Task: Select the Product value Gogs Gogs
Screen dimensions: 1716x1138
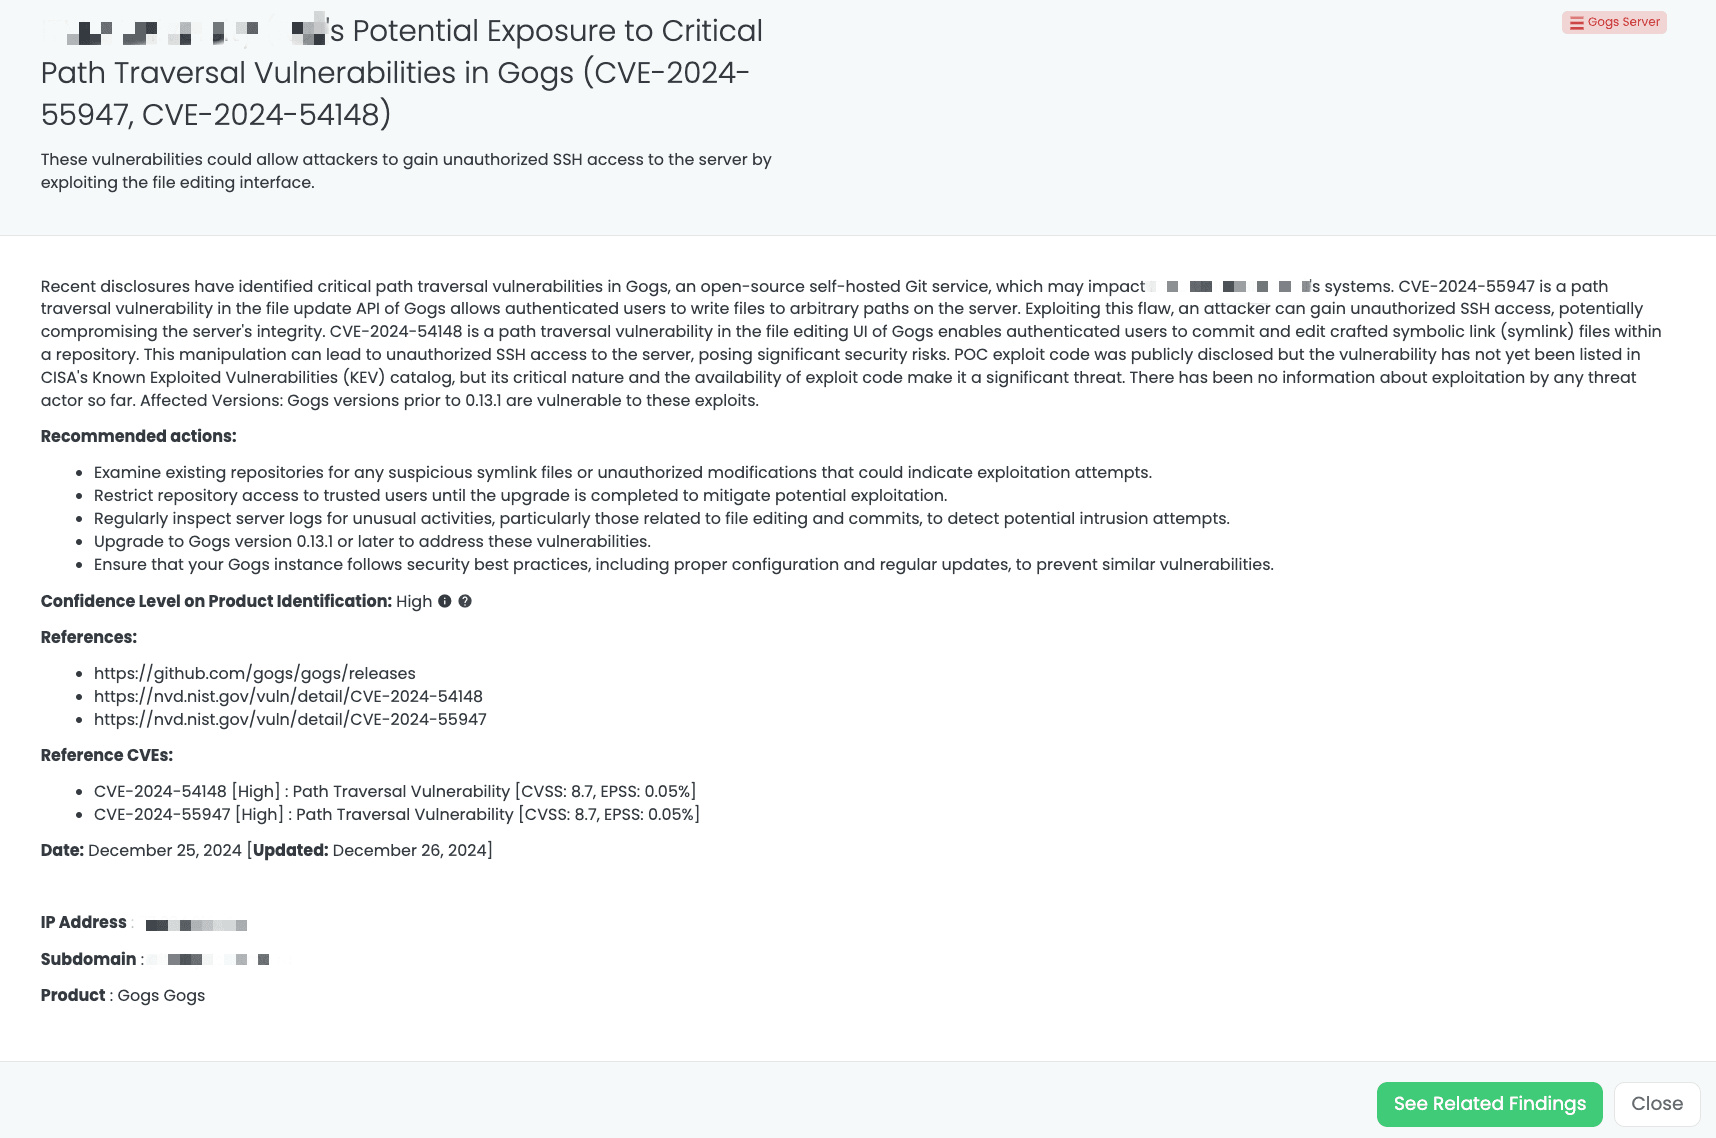Action: (x=160, y=995)
